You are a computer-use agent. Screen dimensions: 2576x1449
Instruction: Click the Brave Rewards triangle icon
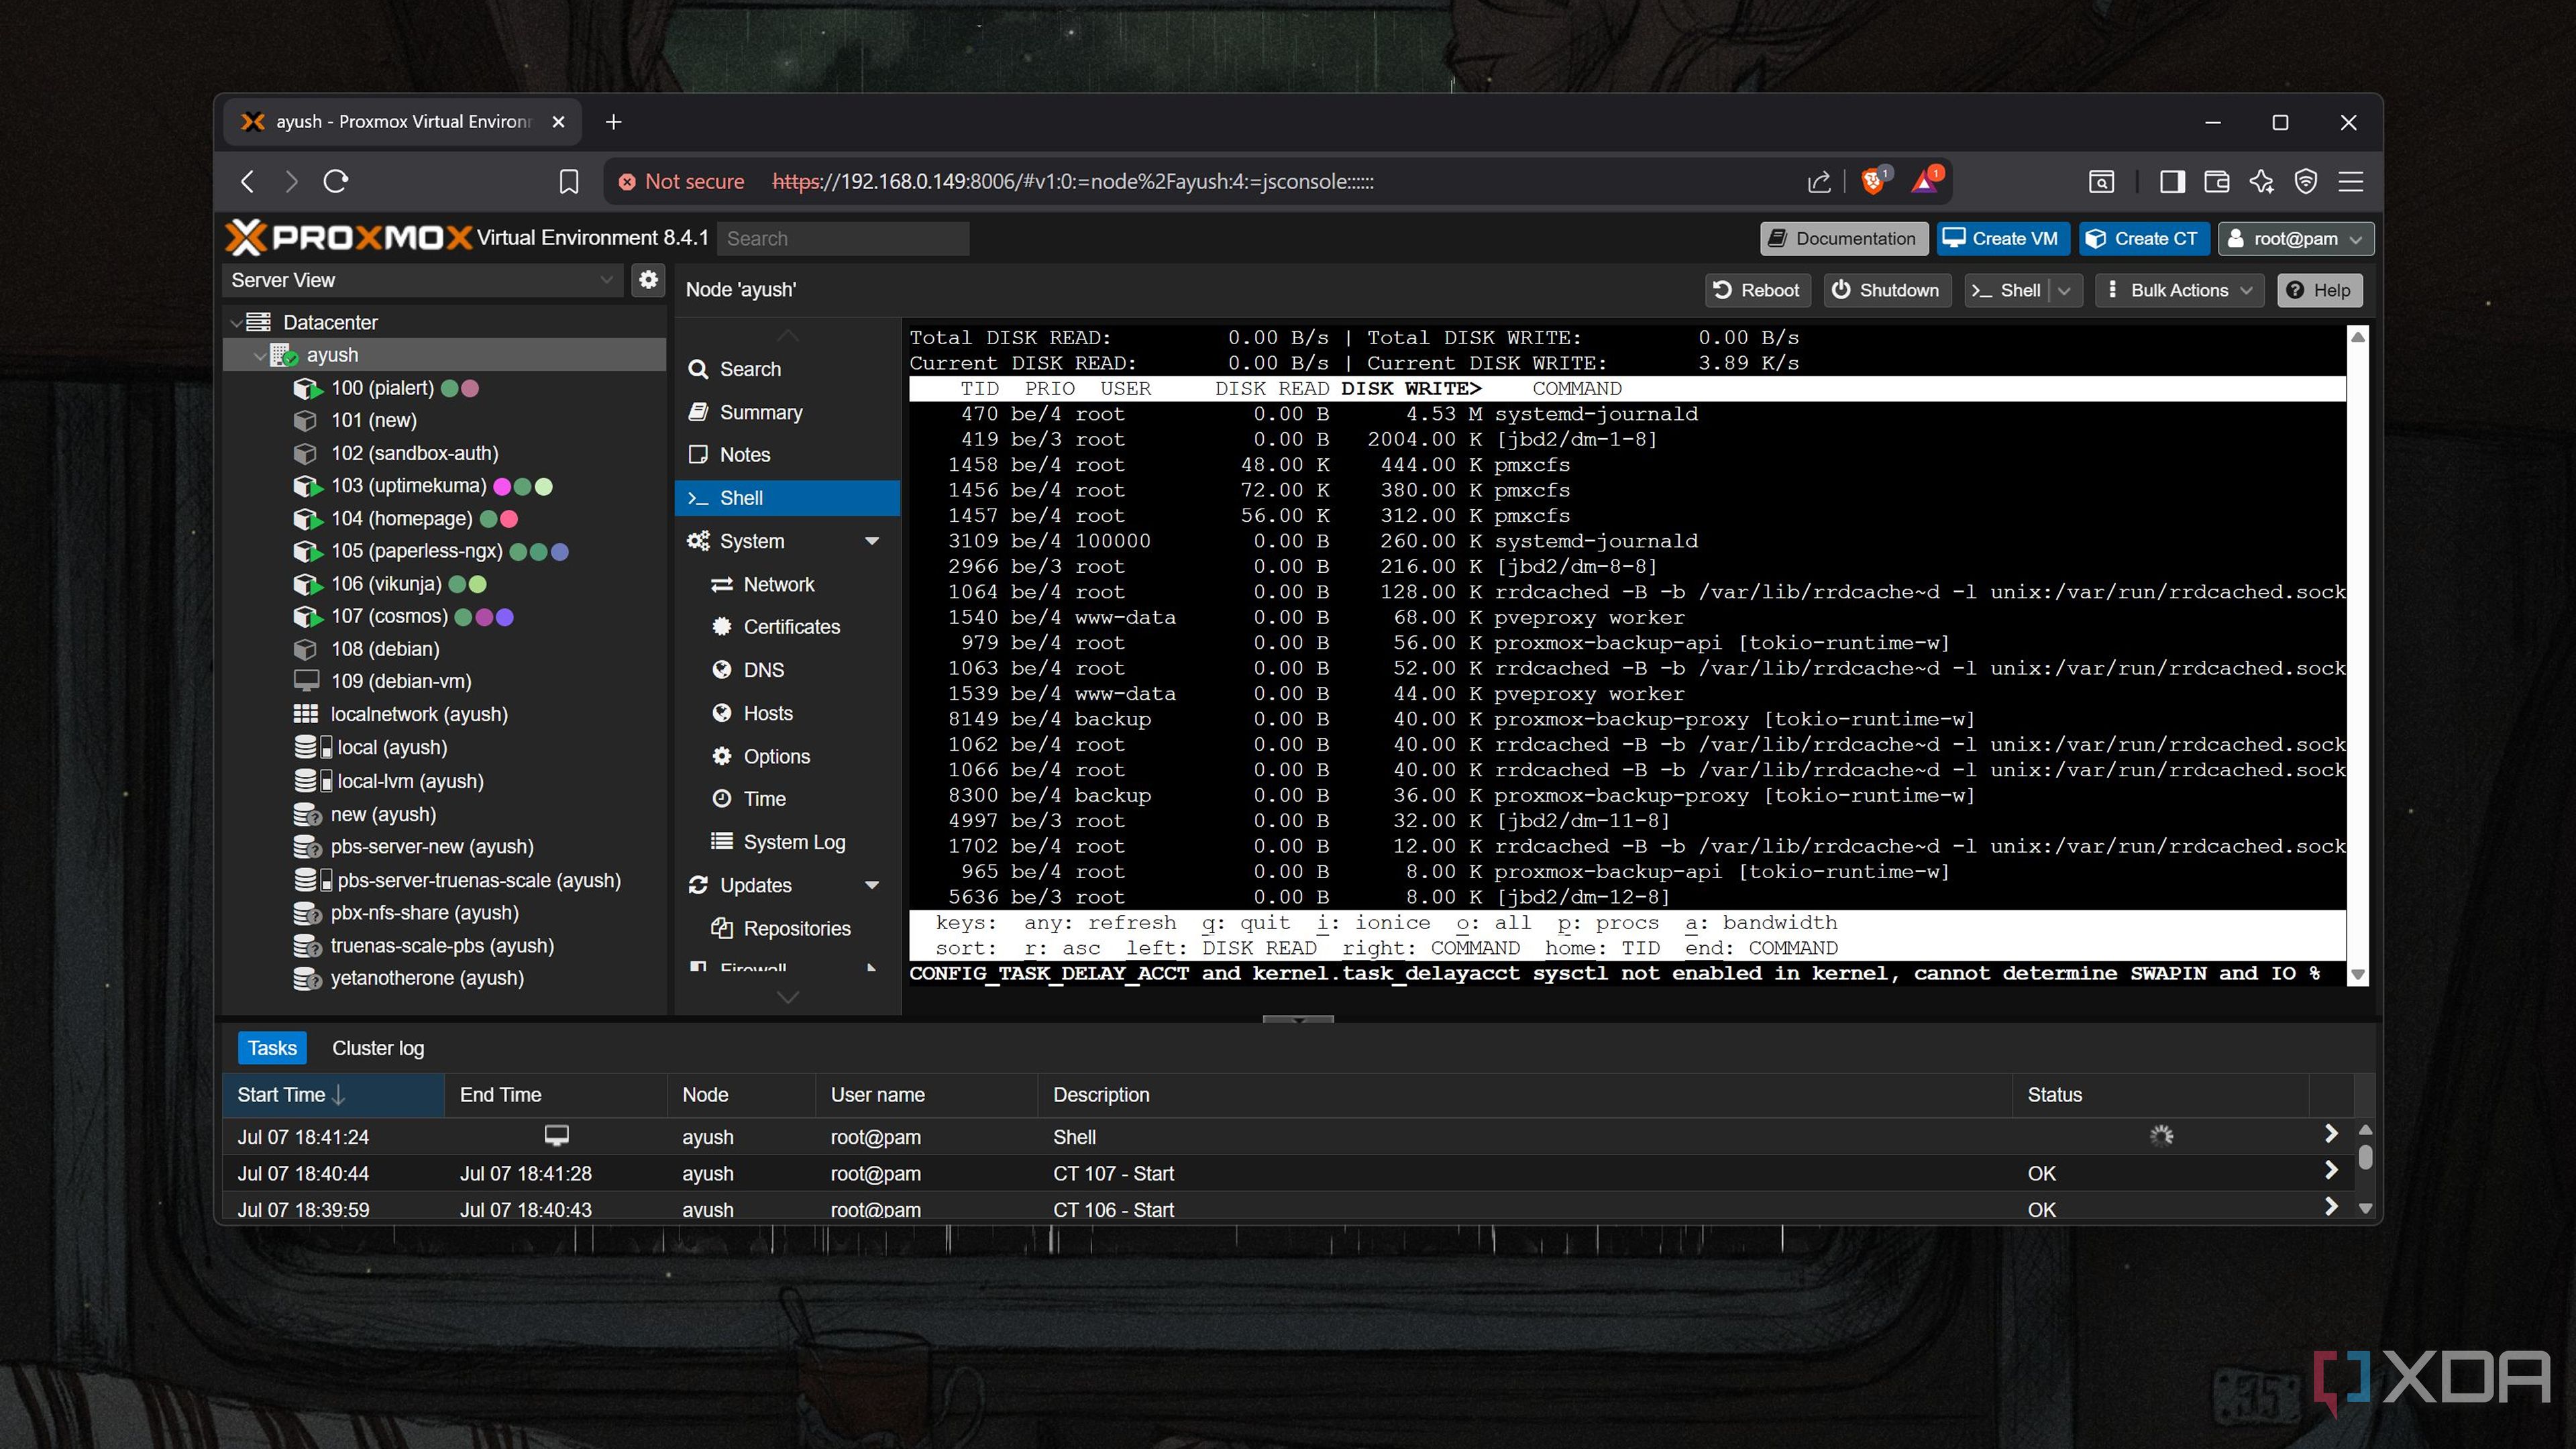click(x=1925, y=181)
